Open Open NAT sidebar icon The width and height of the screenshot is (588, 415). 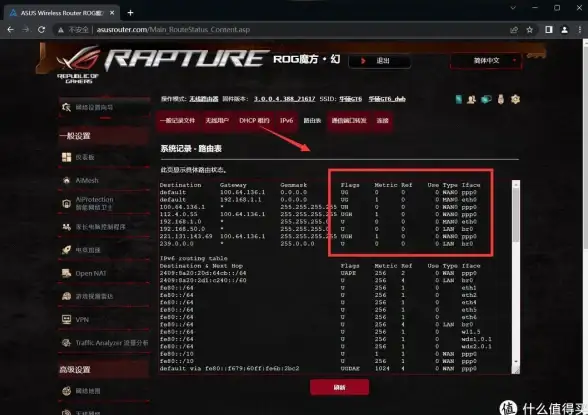click(x=66, y=273)
